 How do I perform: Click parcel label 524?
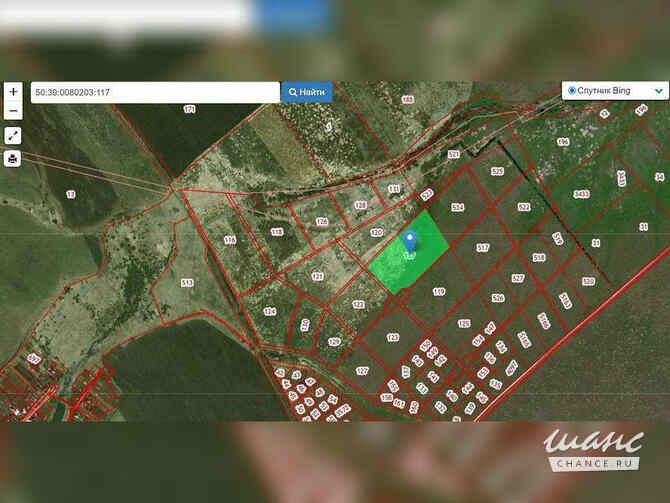point(458,207)
